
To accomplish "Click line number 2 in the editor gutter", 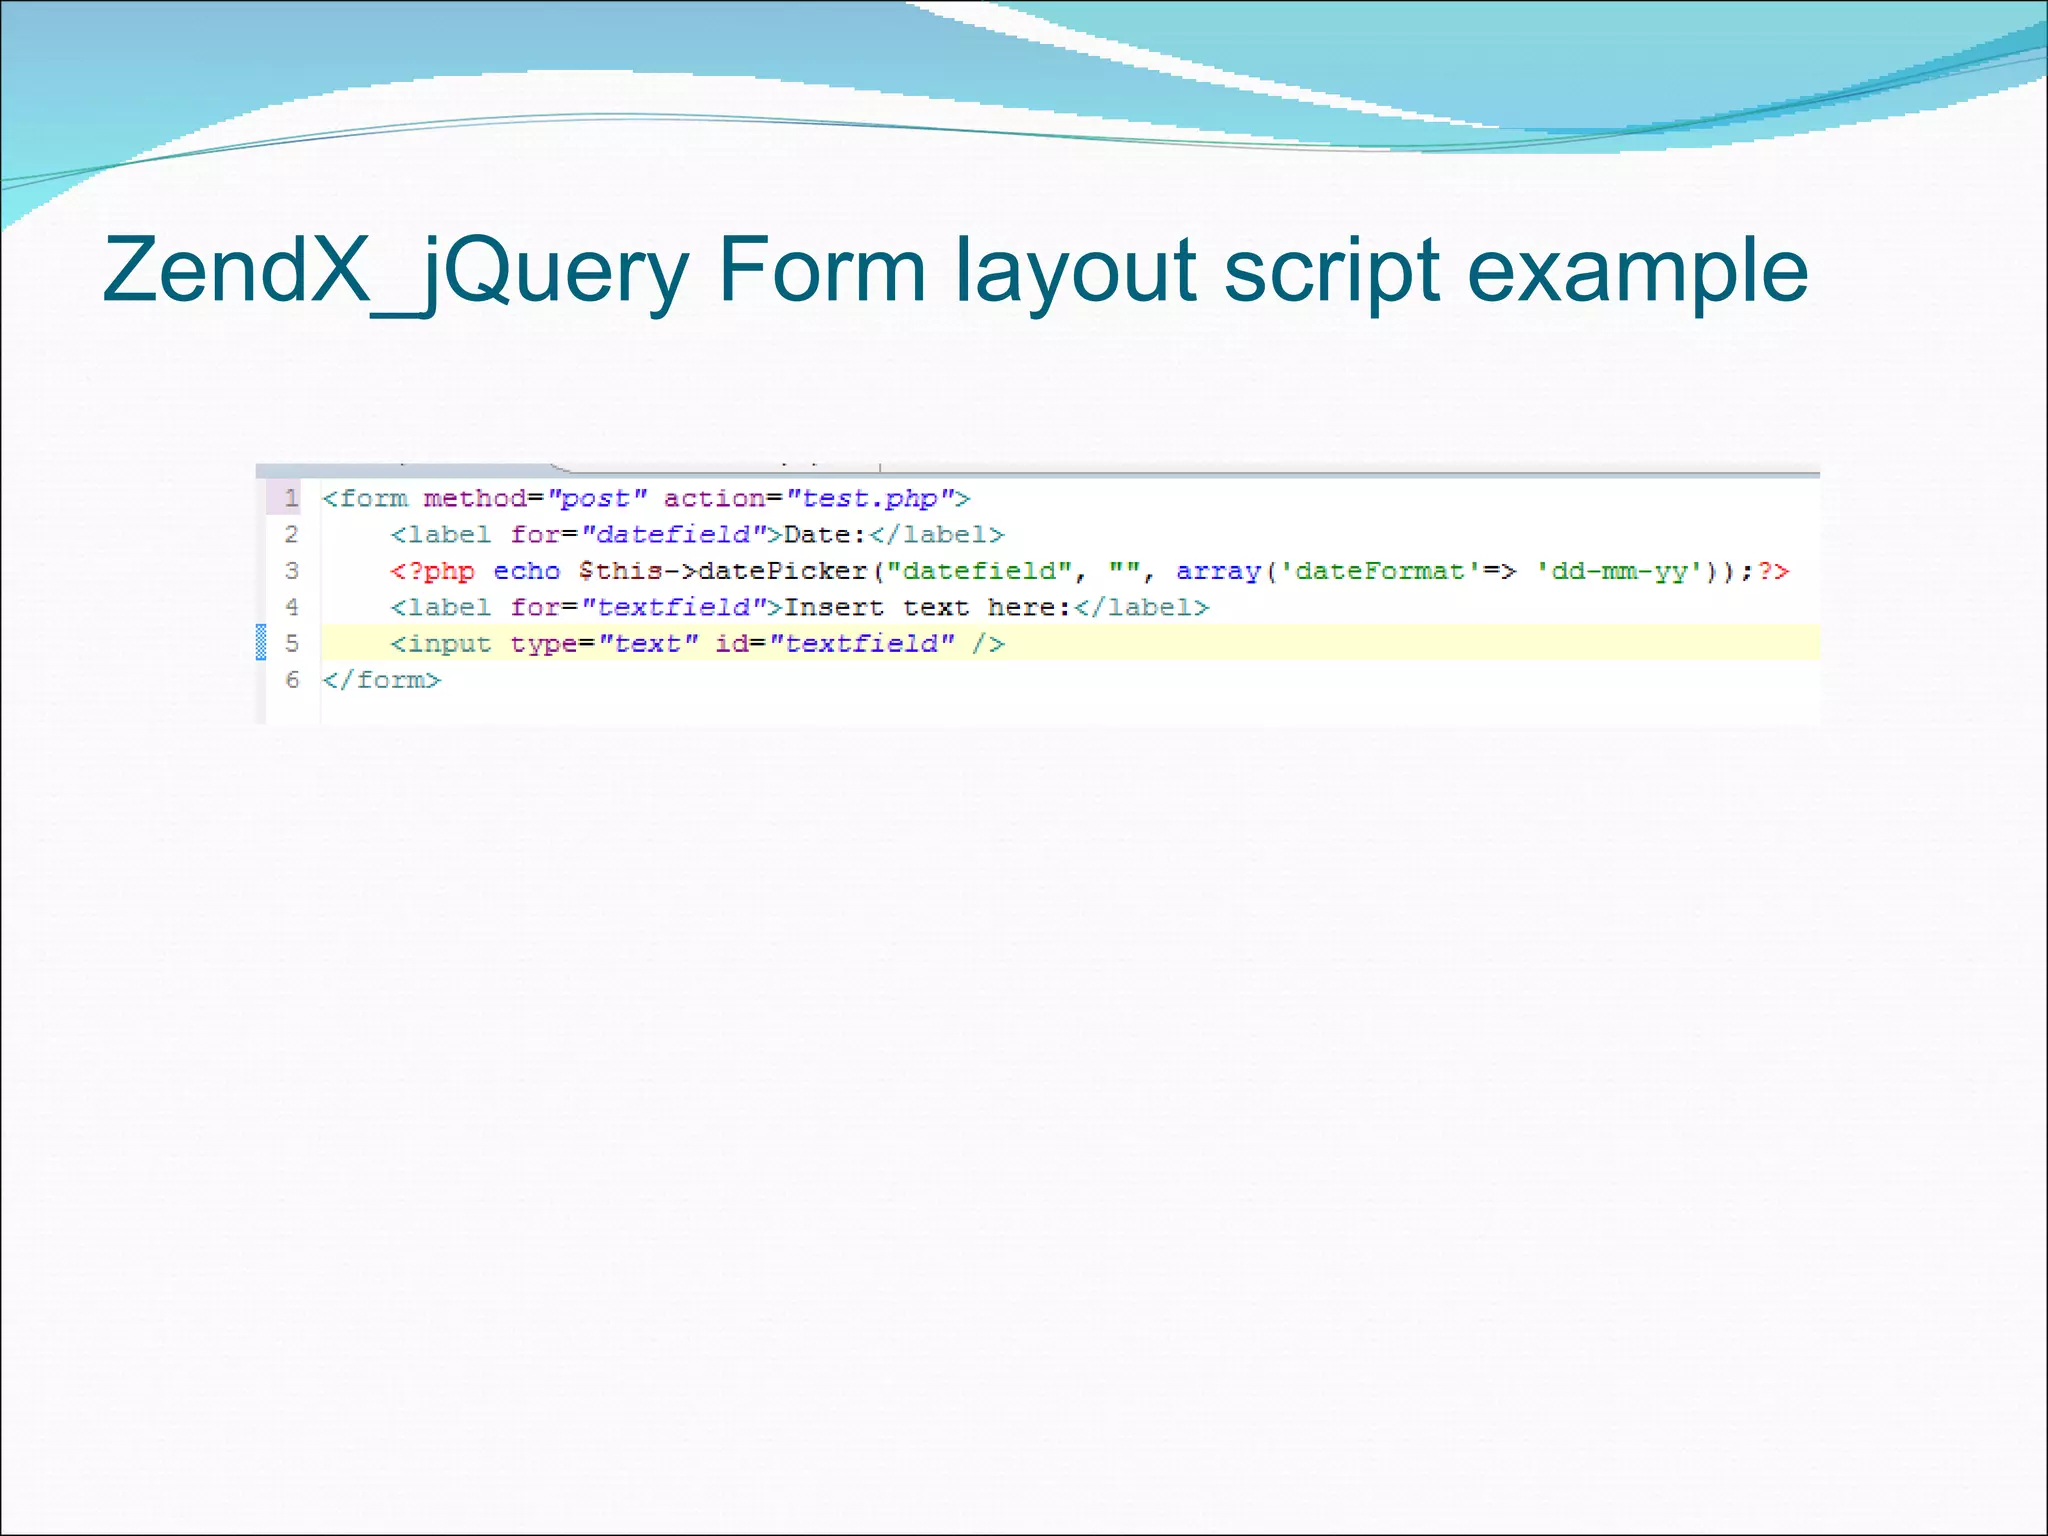I will 291,535.
